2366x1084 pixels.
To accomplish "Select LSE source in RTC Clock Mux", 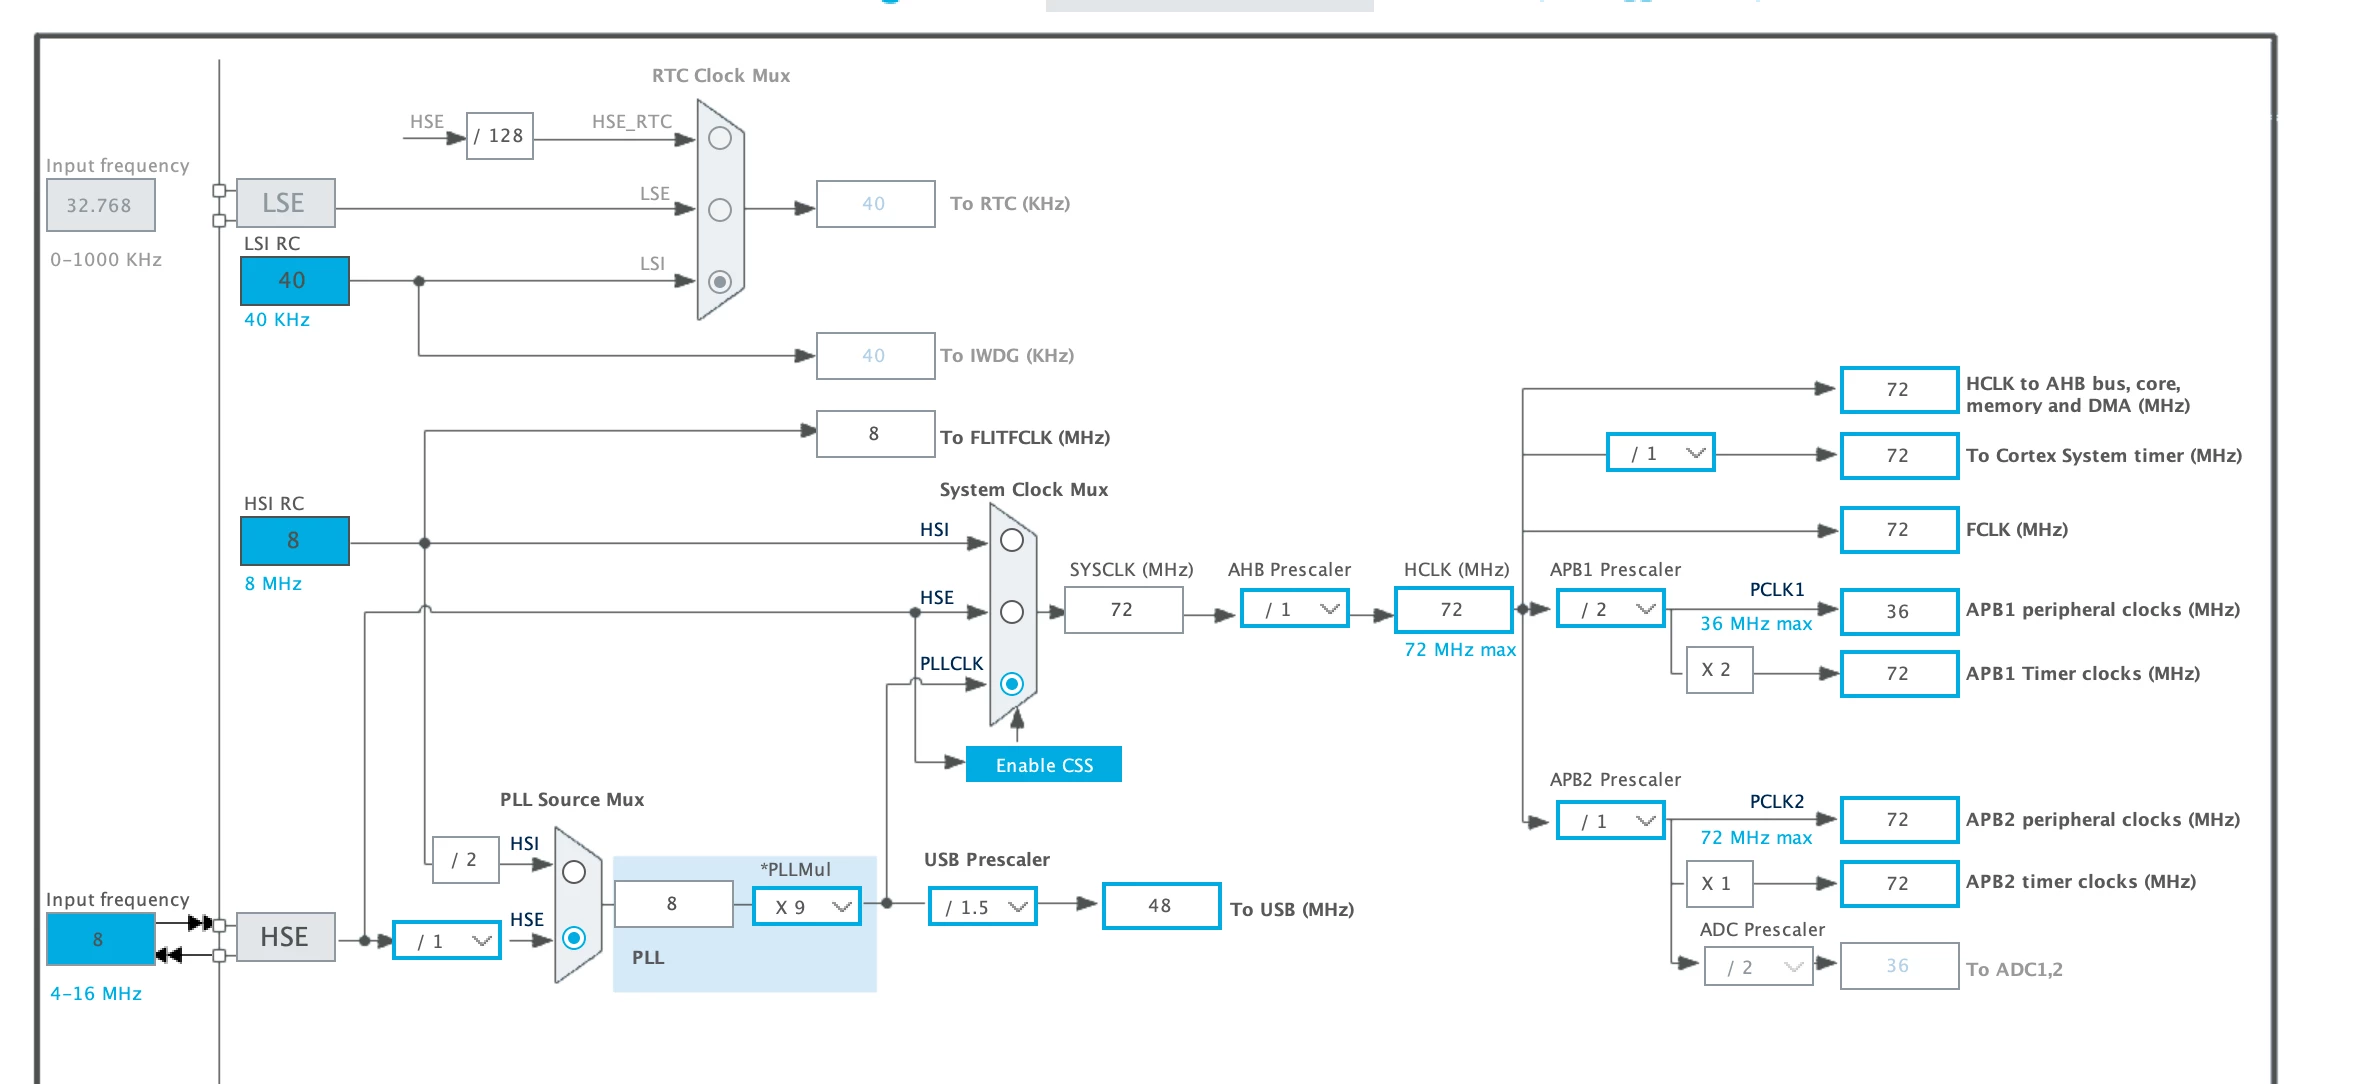I will [720, 210].
